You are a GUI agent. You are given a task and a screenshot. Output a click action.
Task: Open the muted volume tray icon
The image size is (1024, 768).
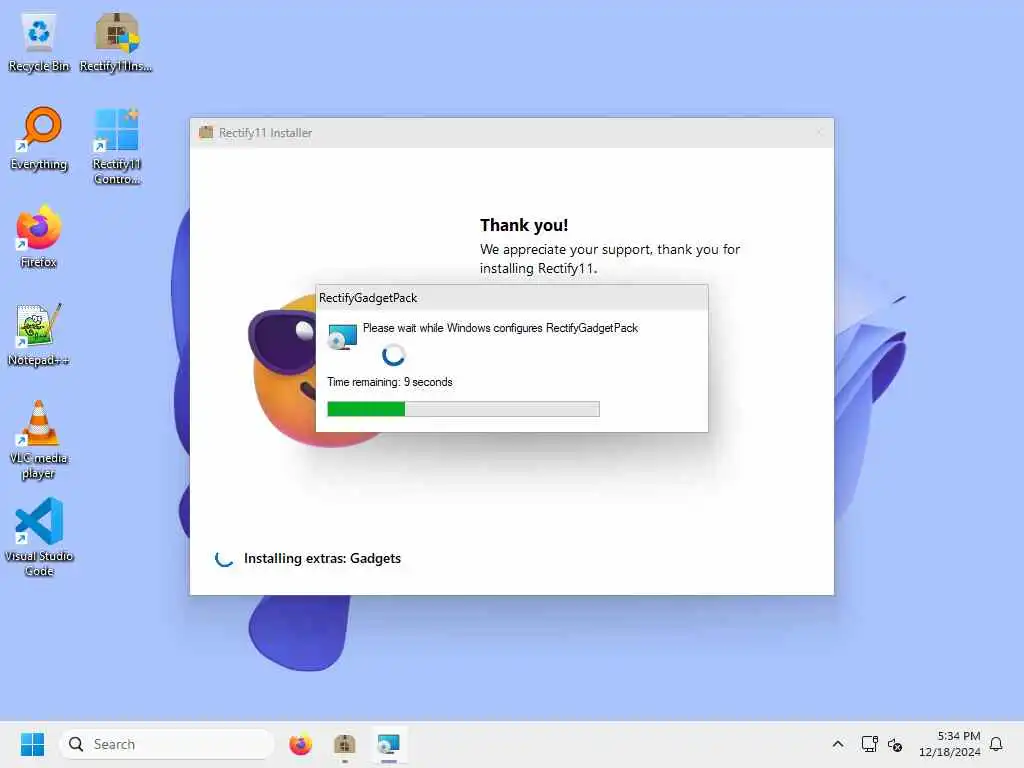(895, 744)
